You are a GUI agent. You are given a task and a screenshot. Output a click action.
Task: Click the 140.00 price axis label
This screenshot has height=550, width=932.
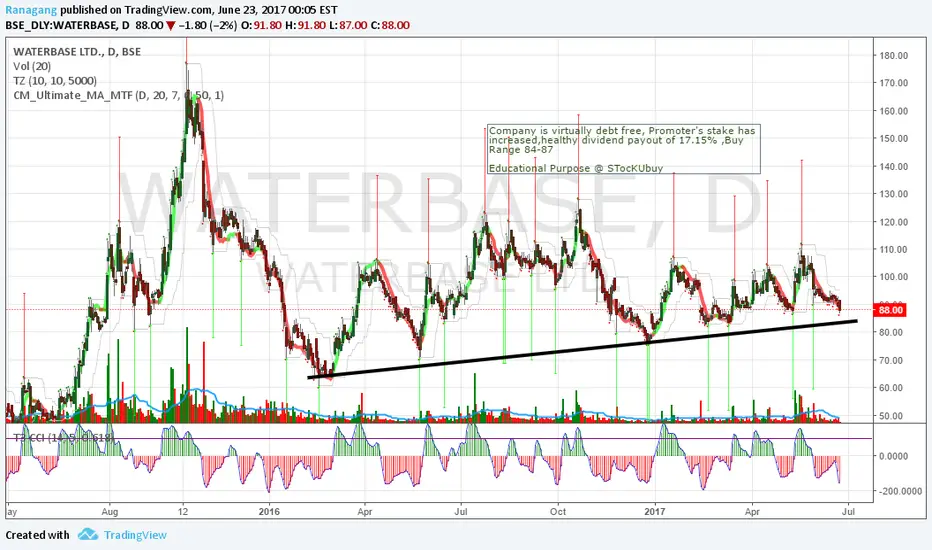tap(894, 166)
